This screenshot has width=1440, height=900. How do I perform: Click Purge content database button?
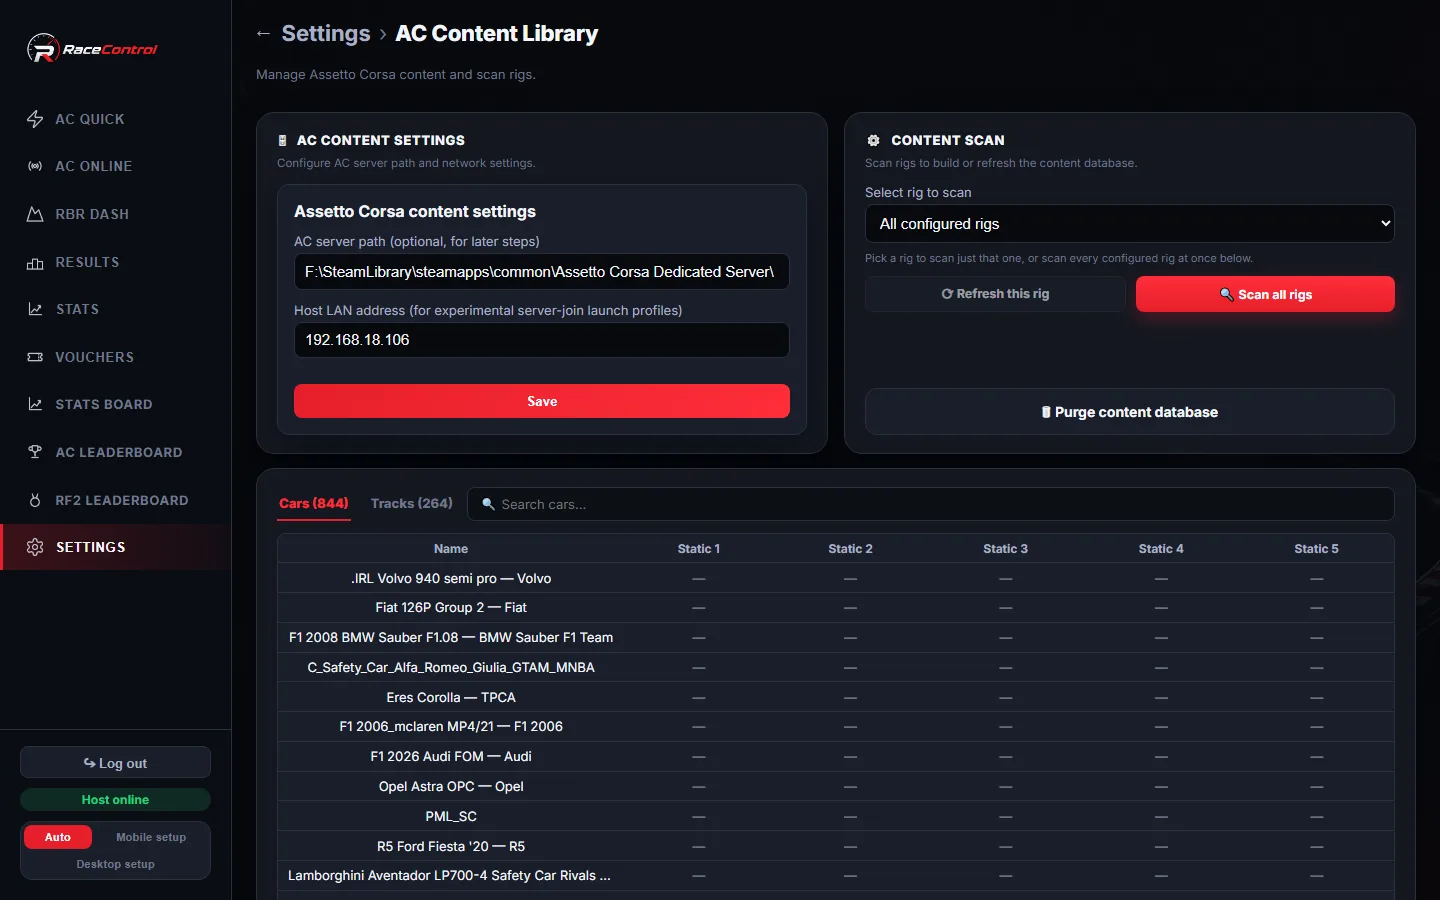1129,412
